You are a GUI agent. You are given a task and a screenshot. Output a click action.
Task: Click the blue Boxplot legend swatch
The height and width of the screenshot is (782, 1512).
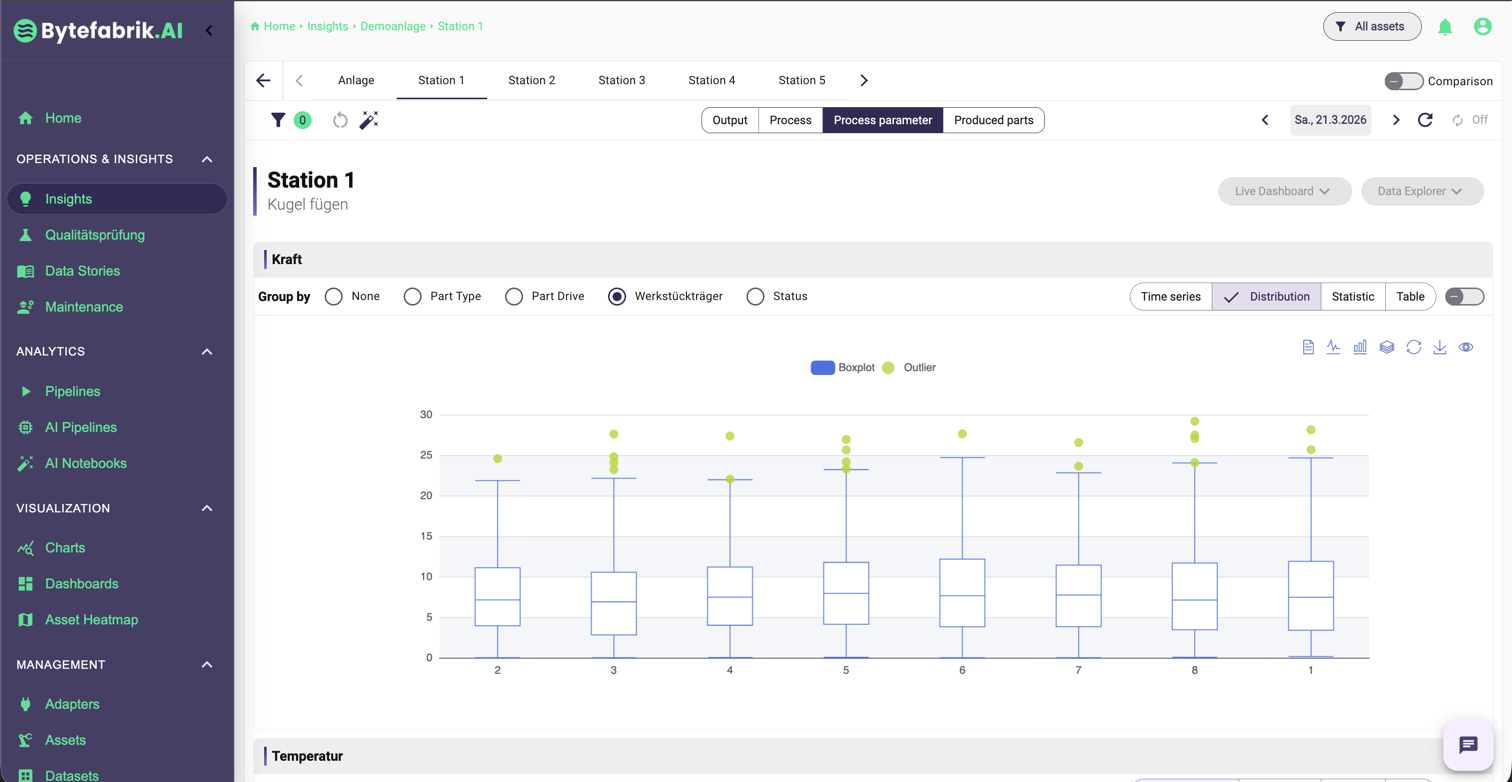pyautogui.click(x=822, y=368)
